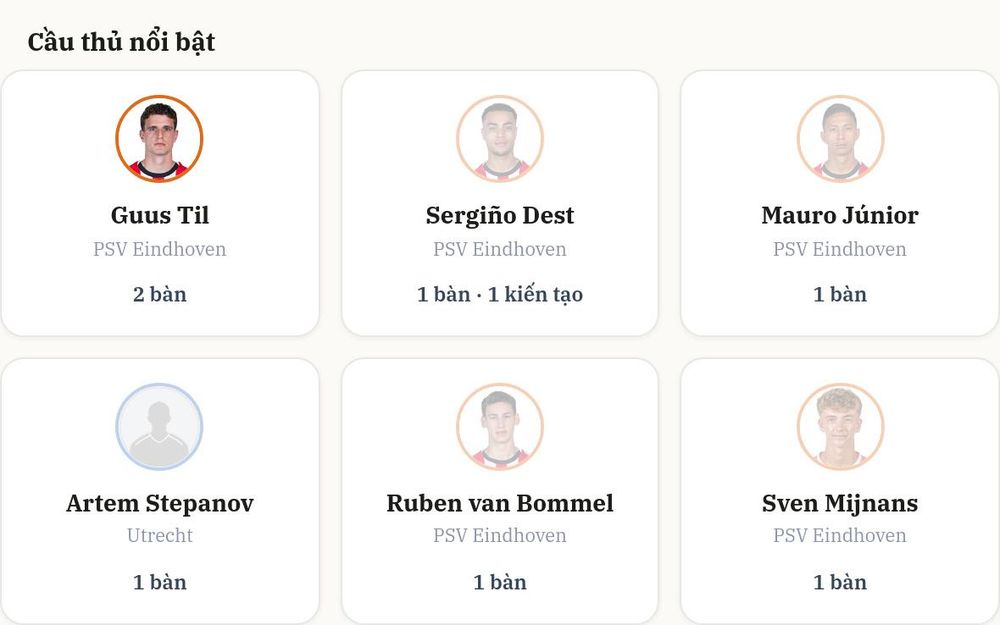Click PSV Eindhoven under Mauro Júnior

pos(840,249)
